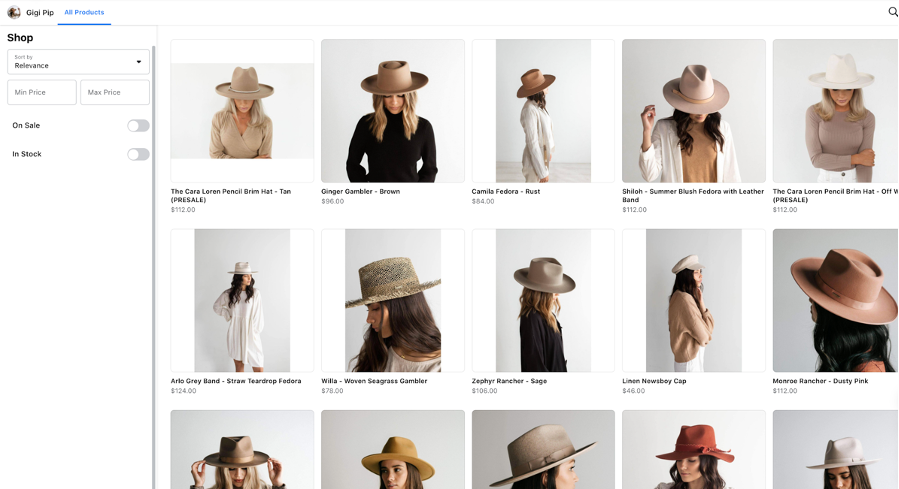Open the Shiloh Summer Blush Fedora photo
The height and width of the screenshot is (489, 899).
[x=694, y=111]
